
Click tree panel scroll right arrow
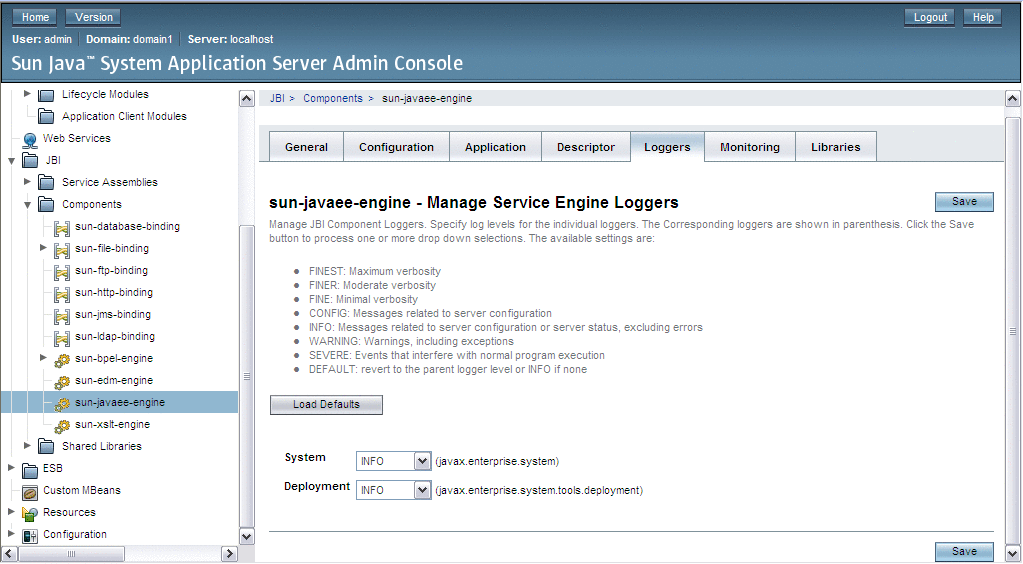[x=229, y=554]
